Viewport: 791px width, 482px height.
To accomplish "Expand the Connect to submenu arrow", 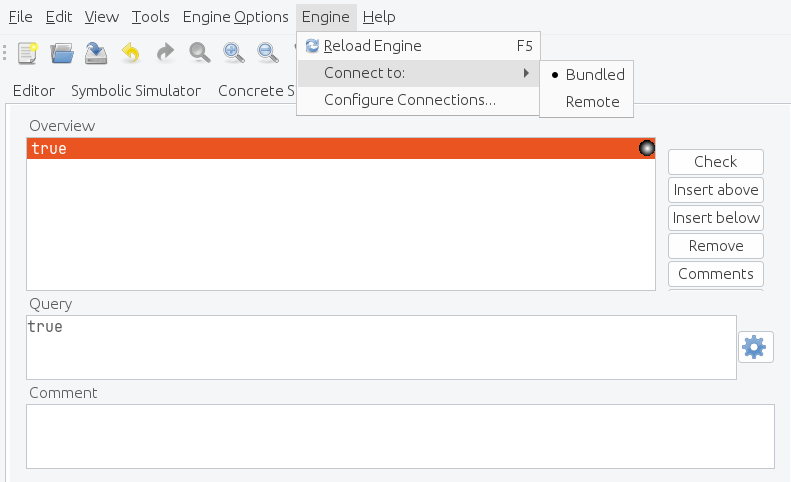I will [526, 73].
